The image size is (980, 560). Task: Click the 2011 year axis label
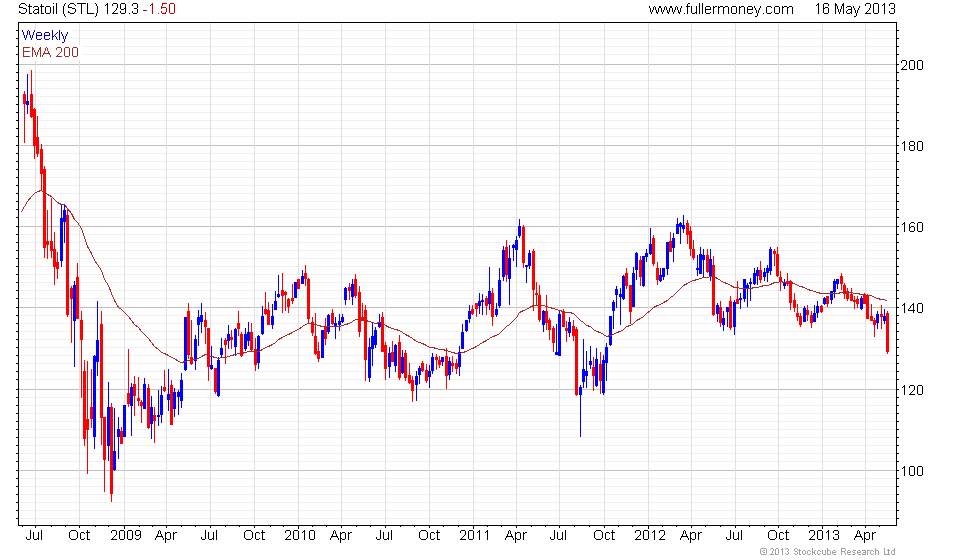(474, 536)
